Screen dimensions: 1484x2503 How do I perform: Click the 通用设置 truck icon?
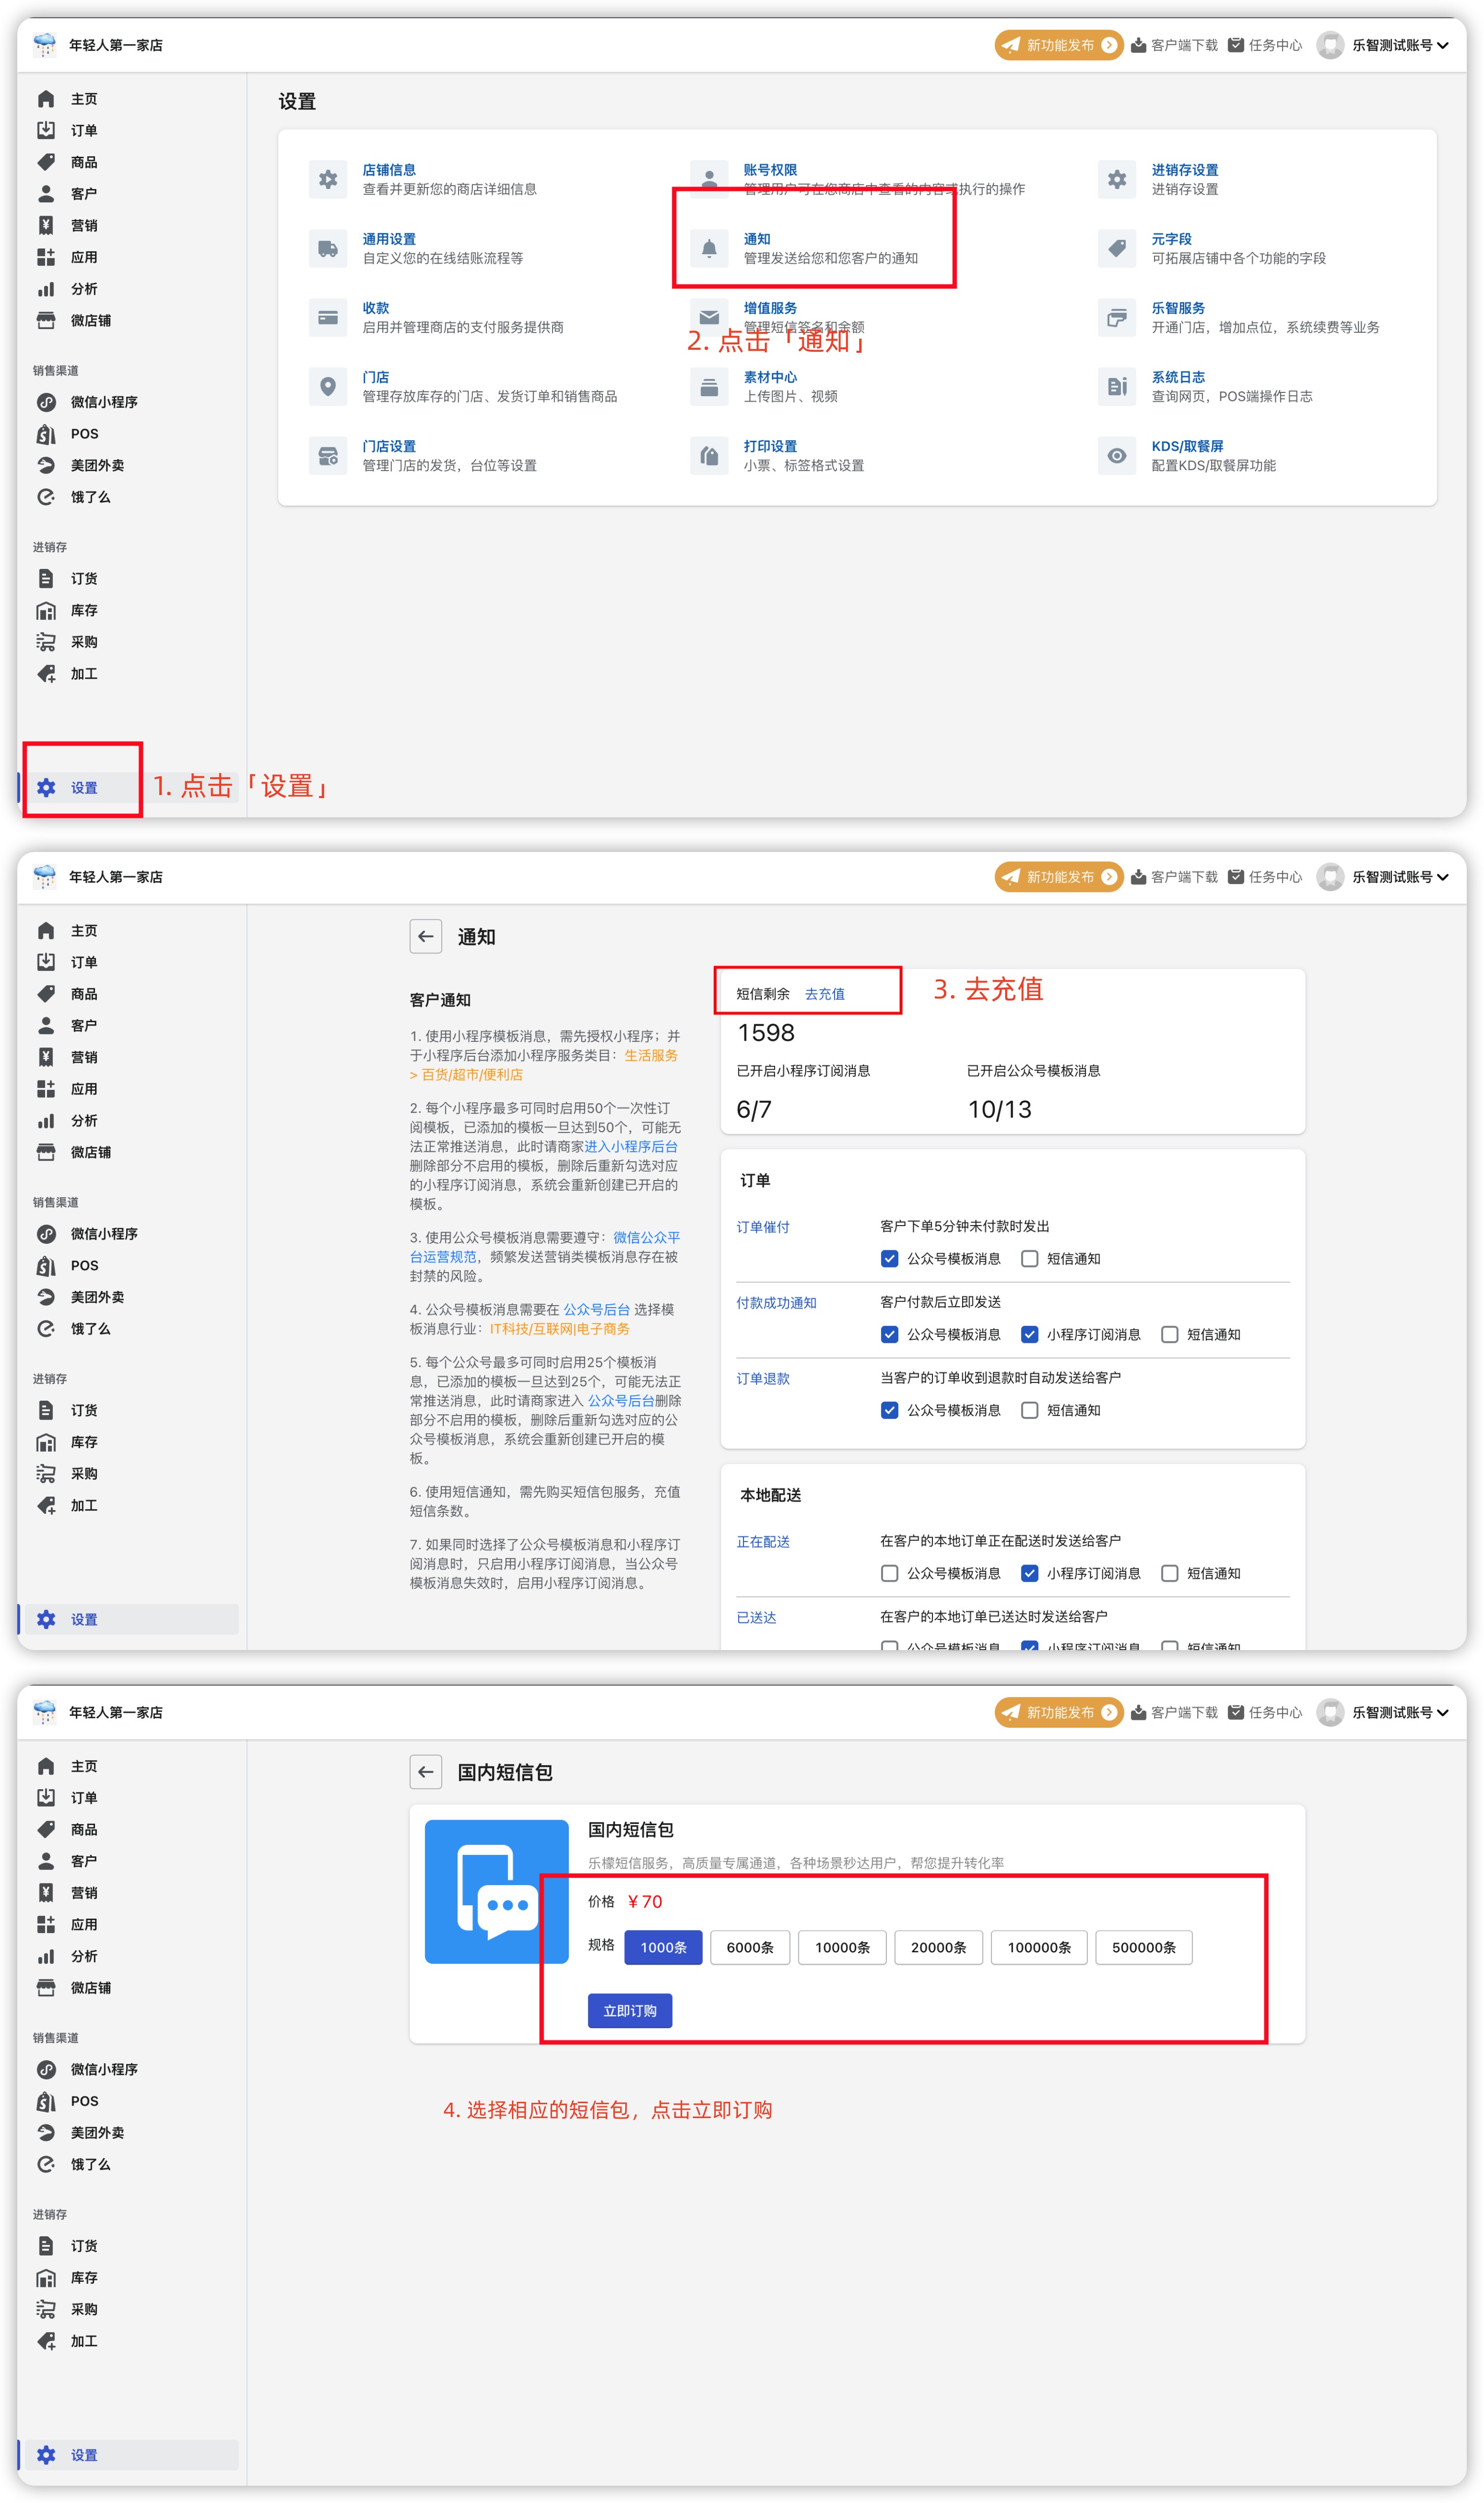pos(328,248)
